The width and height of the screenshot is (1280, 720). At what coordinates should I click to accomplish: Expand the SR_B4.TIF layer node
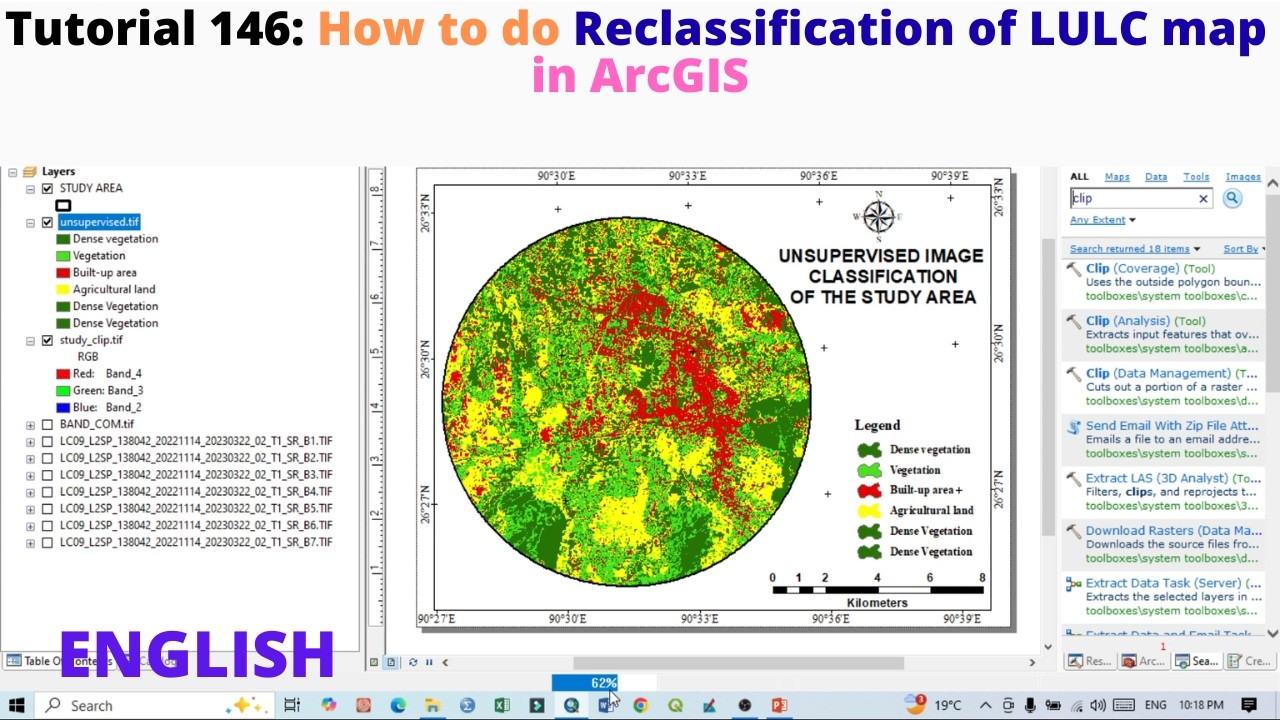click(31, 492)
